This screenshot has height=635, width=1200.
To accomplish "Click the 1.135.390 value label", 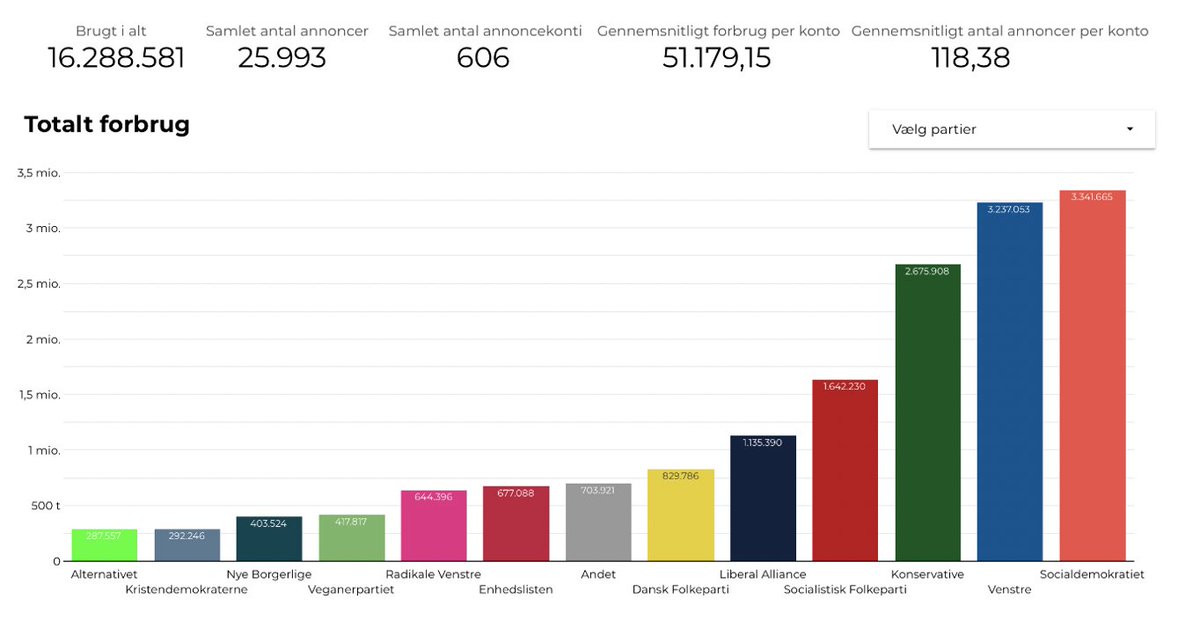I will [763, 441].
